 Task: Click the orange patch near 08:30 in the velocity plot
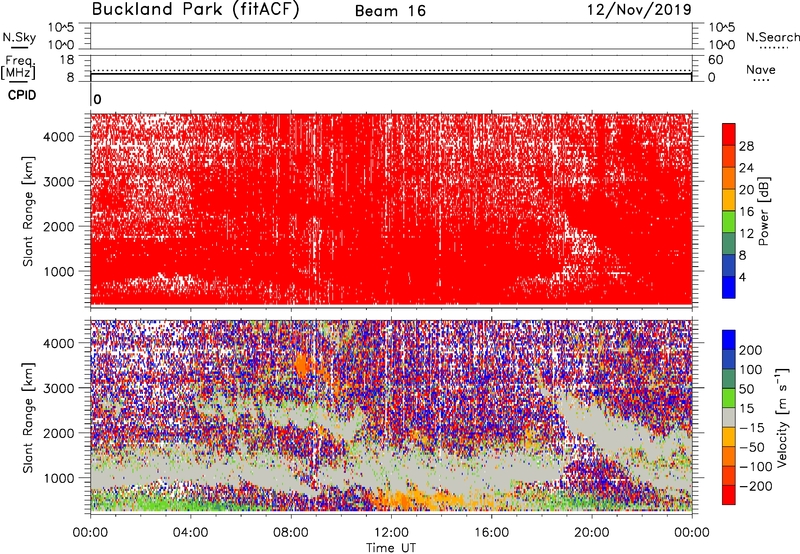(302, 366)
